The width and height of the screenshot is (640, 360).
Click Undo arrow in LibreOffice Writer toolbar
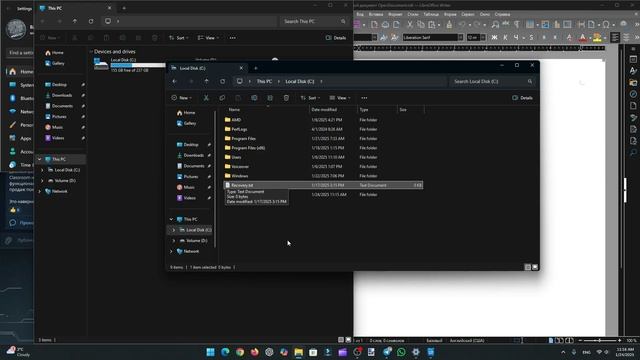click(x=462, y=25)
